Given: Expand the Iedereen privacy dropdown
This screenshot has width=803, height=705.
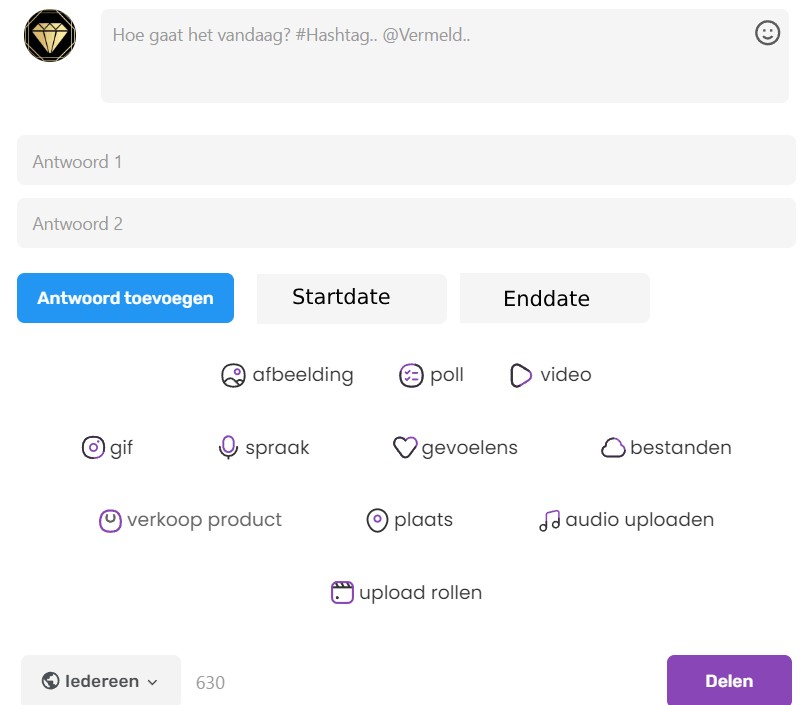Looking at the screenshot, I should tap(101, 680).
